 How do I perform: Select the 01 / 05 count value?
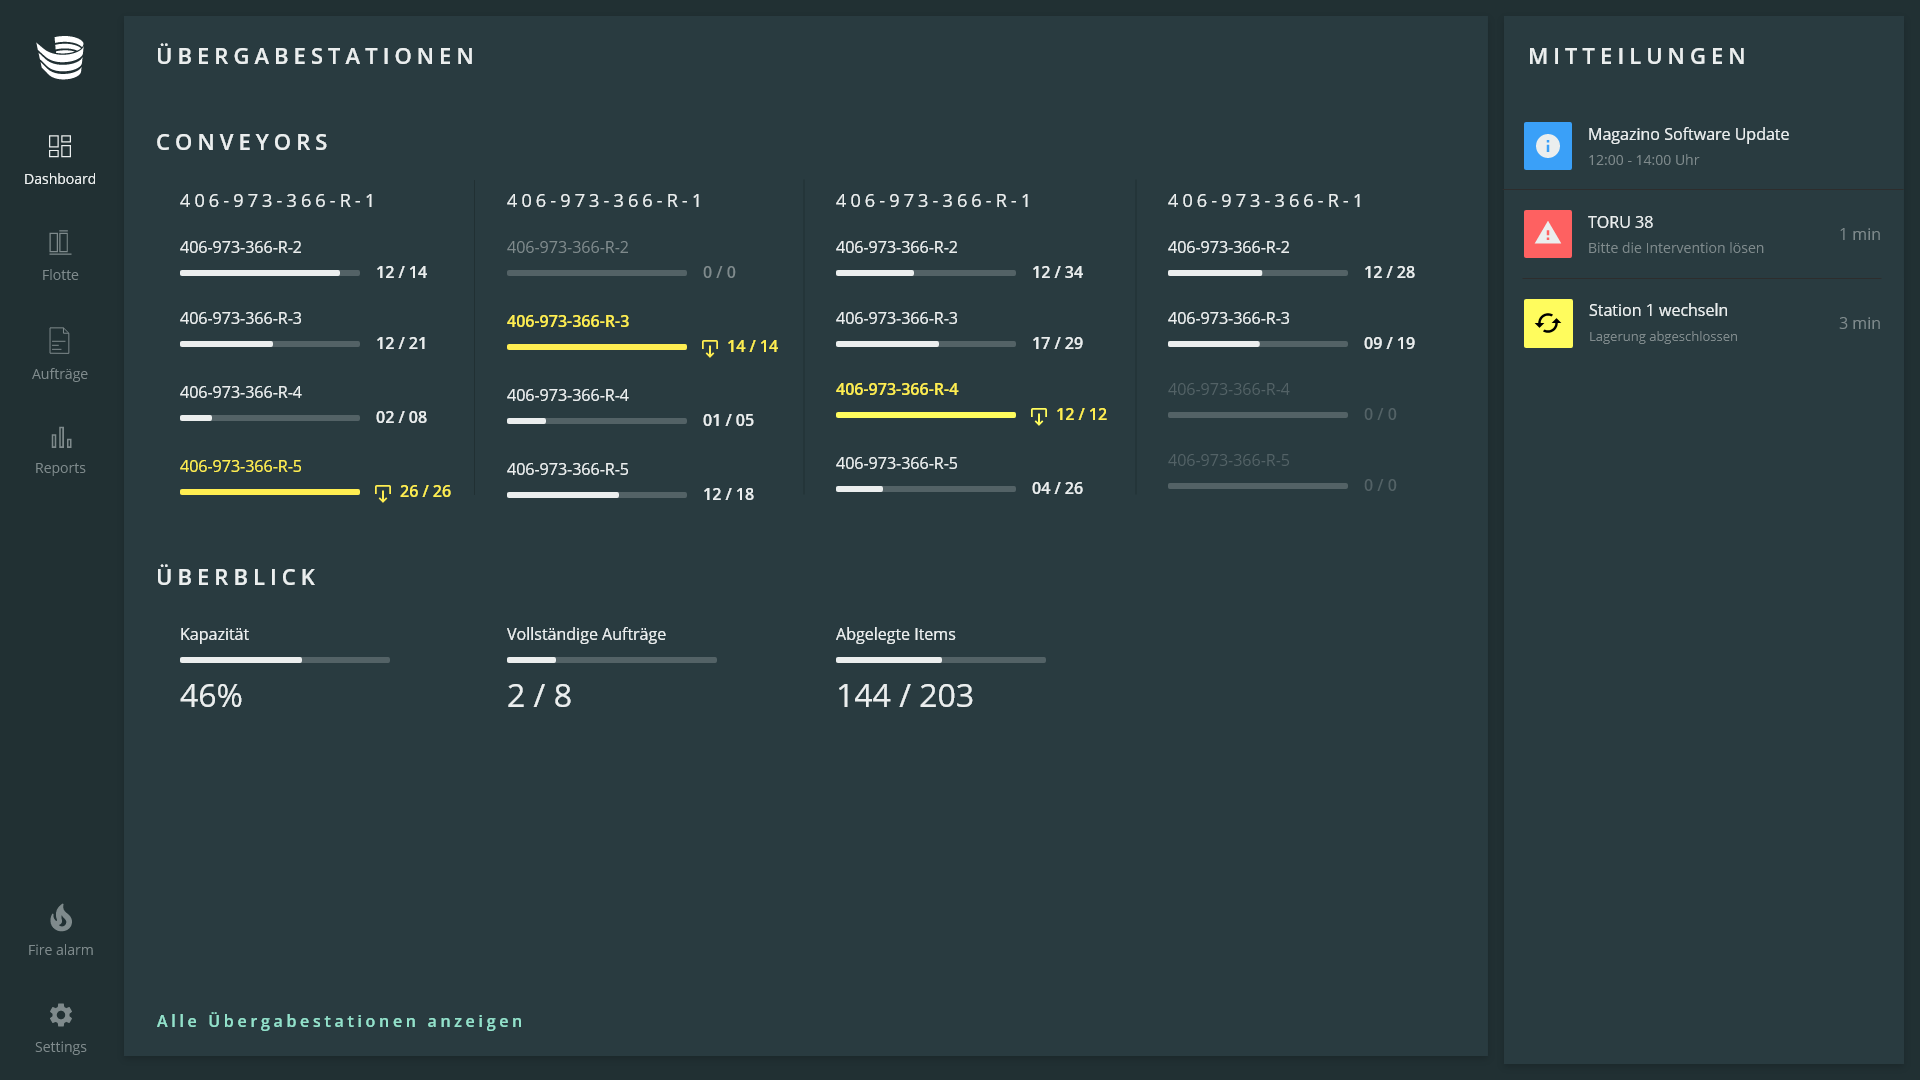click(728, 420)
